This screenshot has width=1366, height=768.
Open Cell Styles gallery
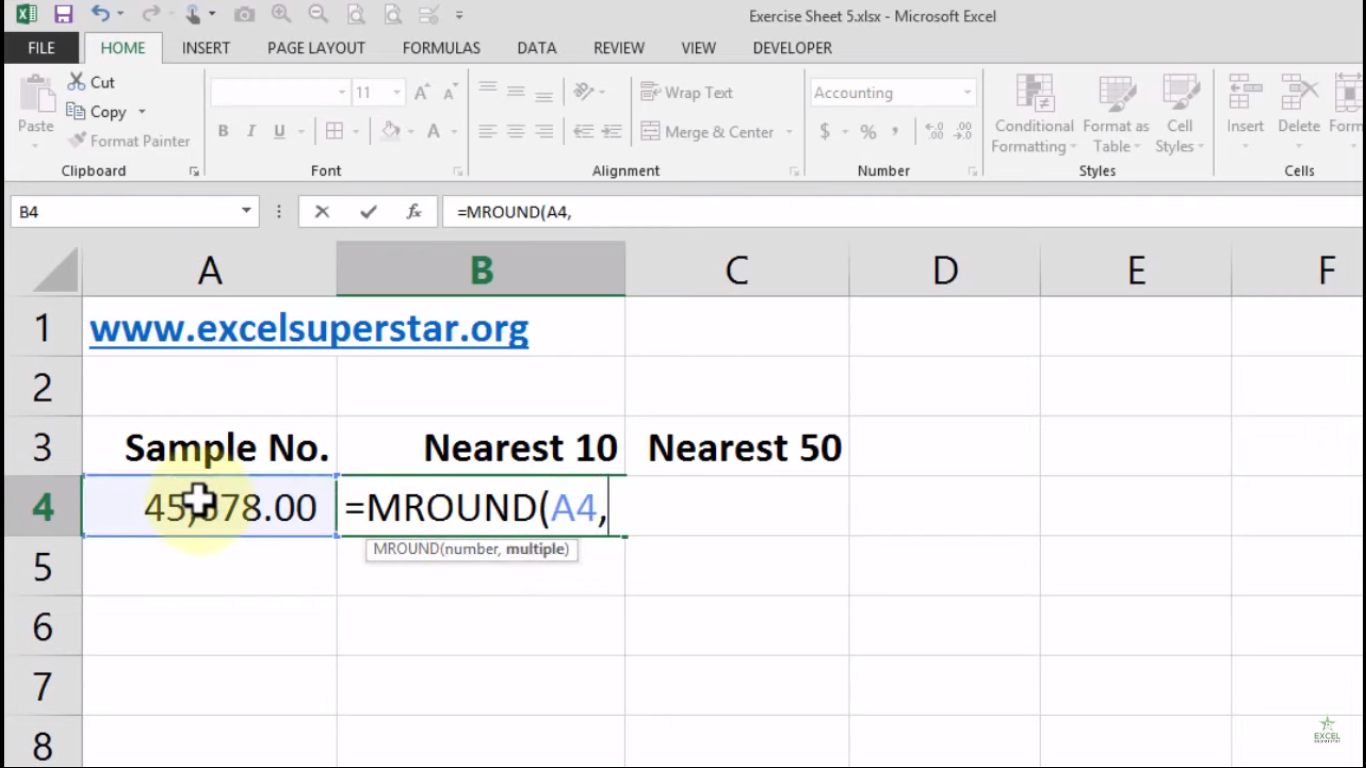point(1180,114)
